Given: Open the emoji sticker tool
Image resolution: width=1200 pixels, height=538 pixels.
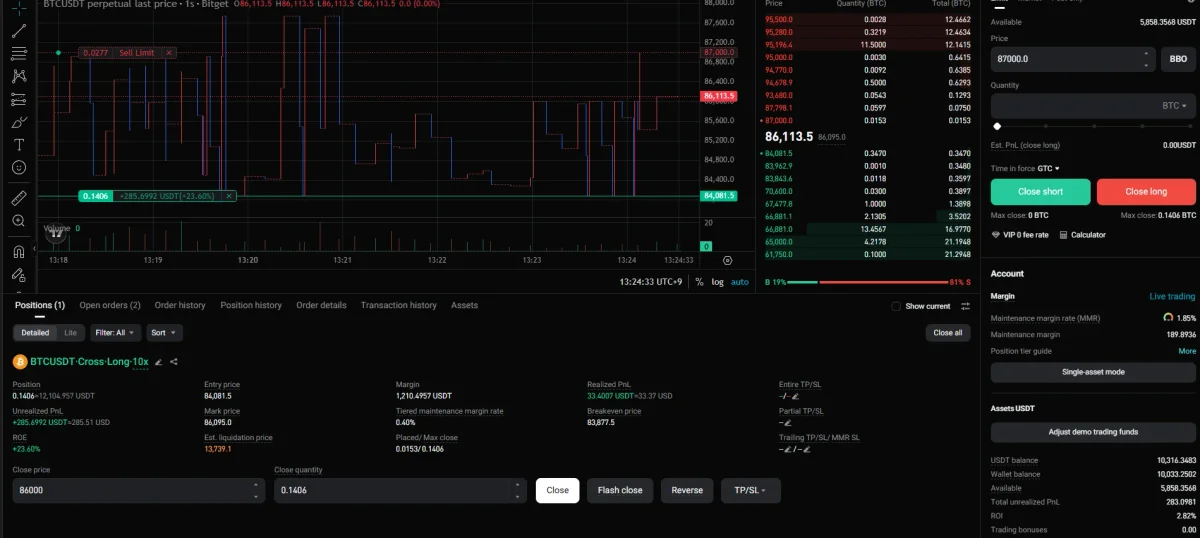Looking at the screenshot, I should point(18,169).
